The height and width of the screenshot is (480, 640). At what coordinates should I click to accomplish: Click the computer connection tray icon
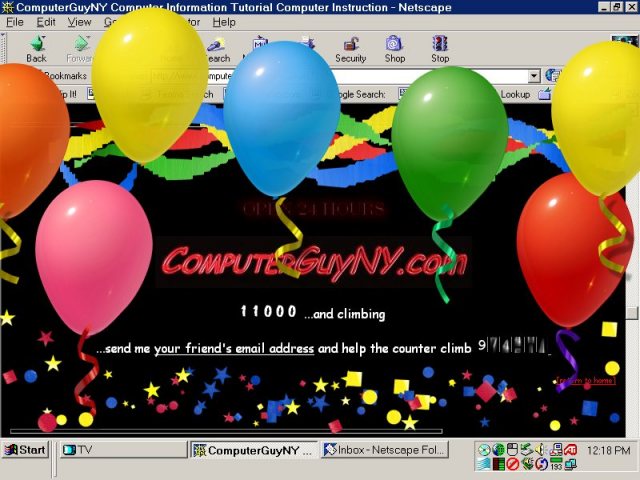[556, 450]
